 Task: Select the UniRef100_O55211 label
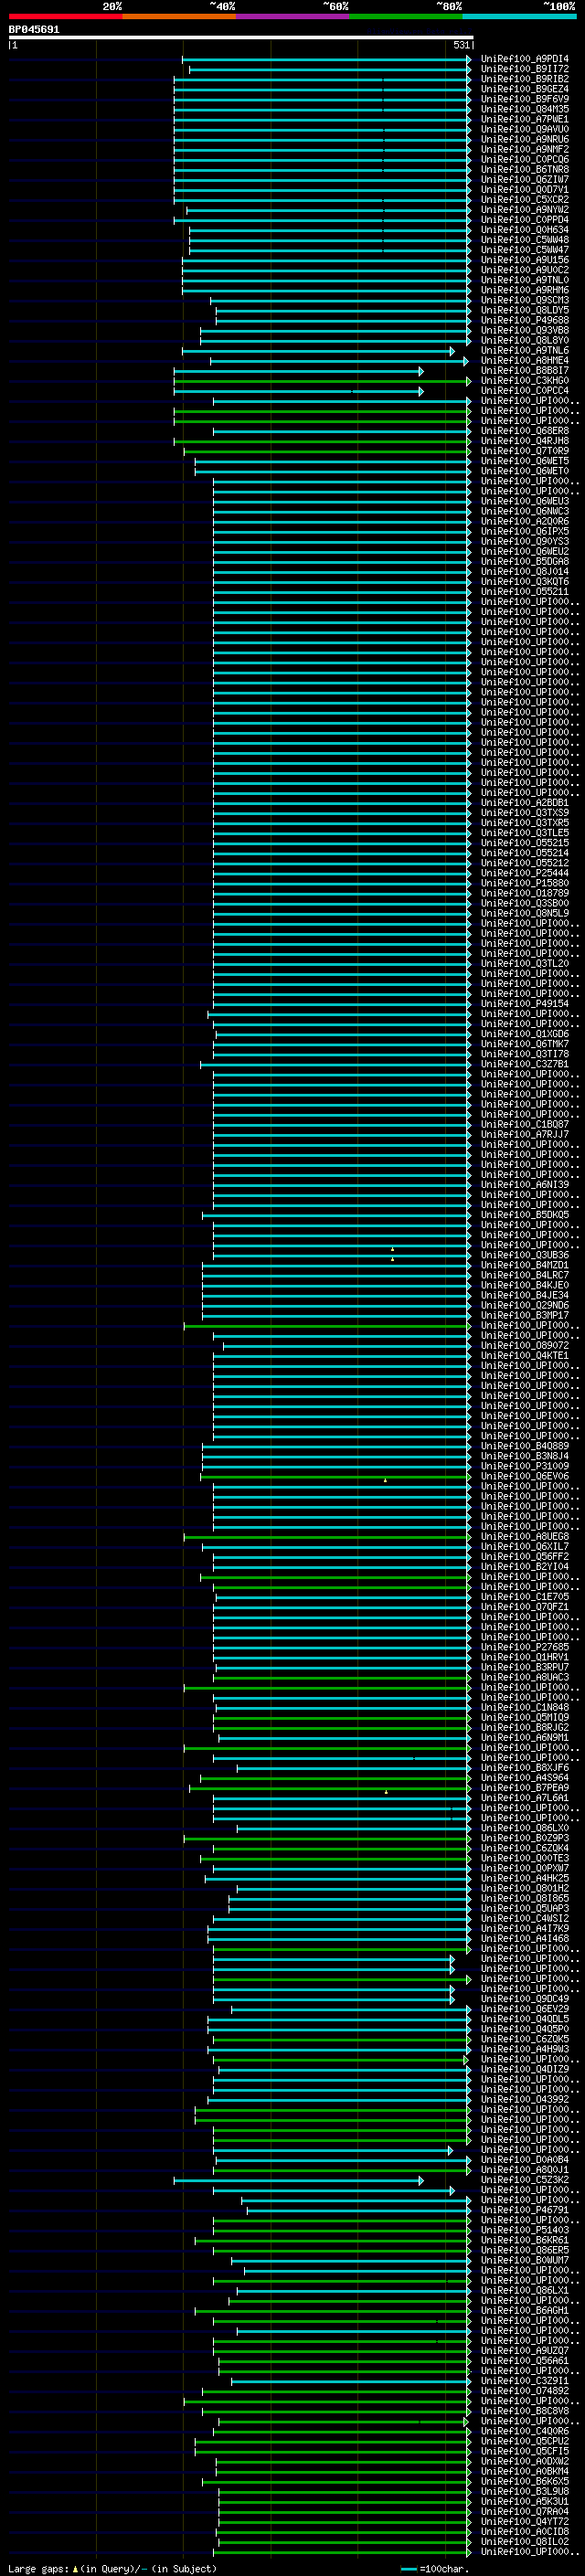(x=524, y=591)
